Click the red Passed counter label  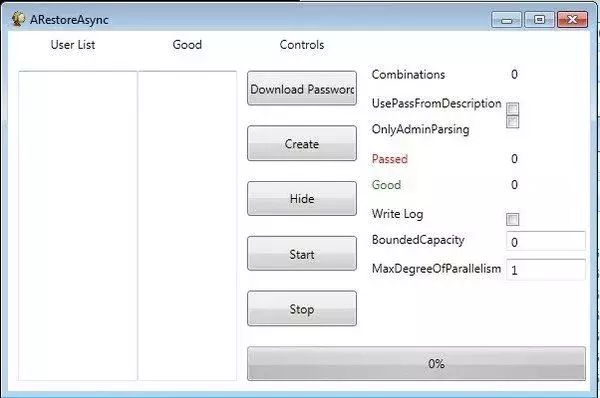pyautogui.click(x=390, y=159)
